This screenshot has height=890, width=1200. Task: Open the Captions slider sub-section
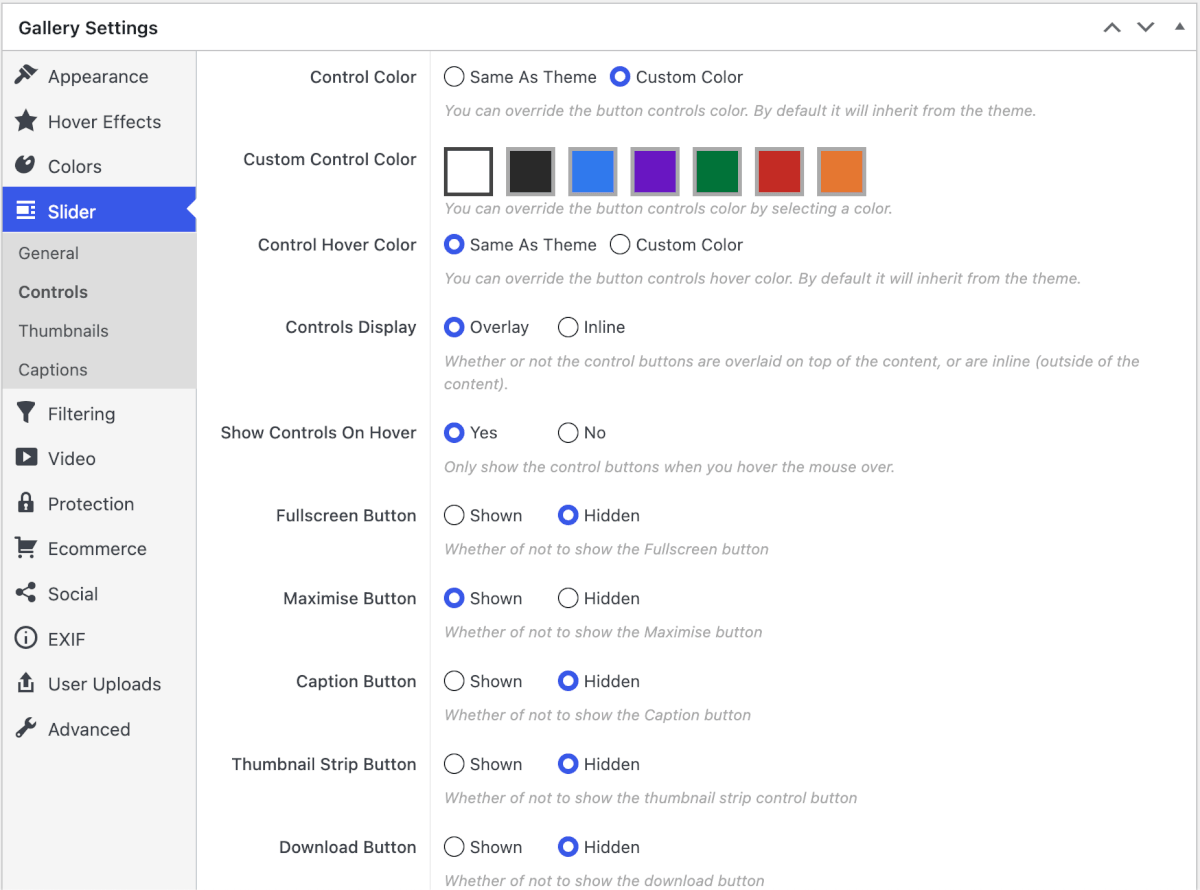[53, 370]
